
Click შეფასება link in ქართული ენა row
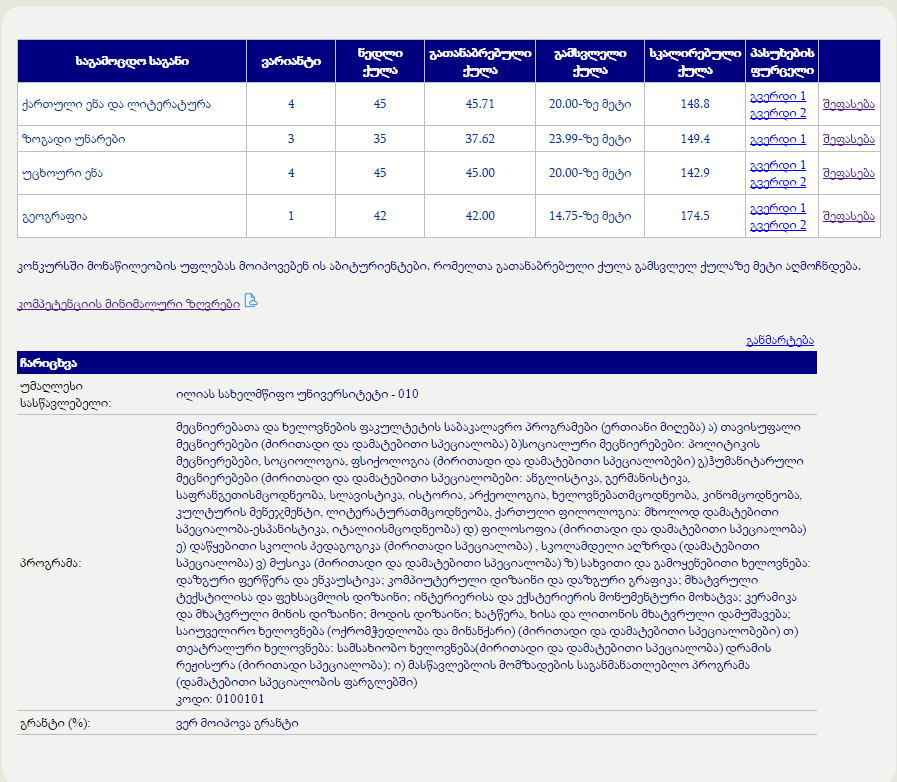pos(848,104)
